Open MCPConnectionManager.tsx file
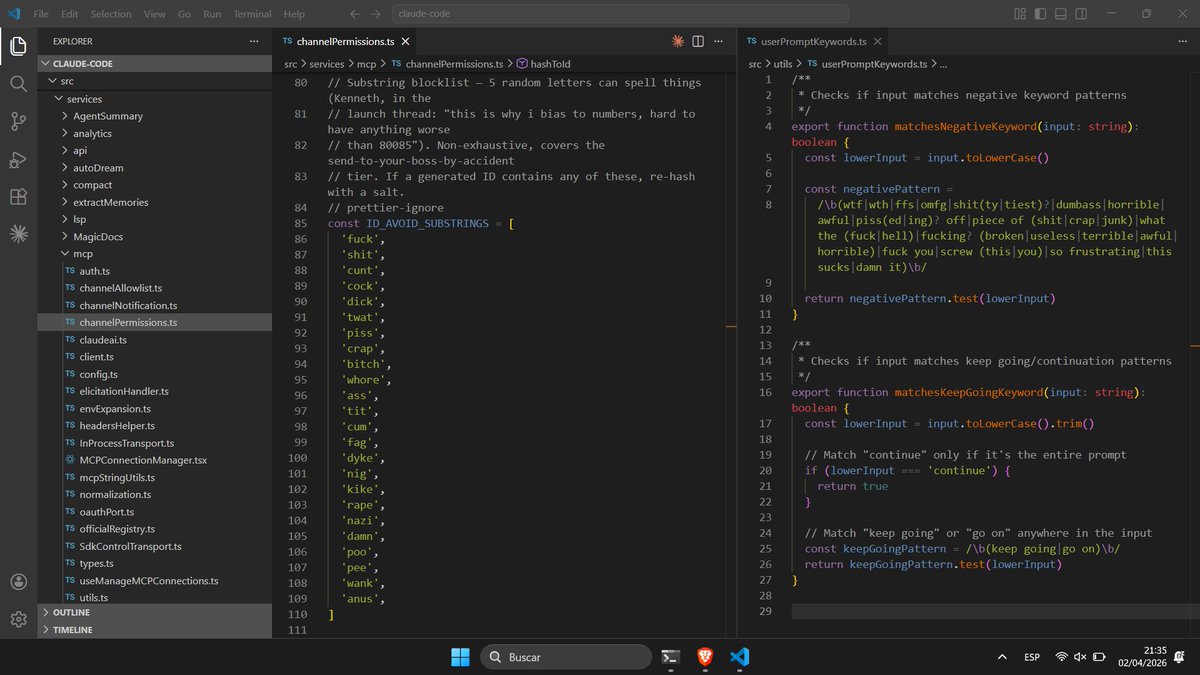This screenshot has width=1200, height=675. coord(155,460)
